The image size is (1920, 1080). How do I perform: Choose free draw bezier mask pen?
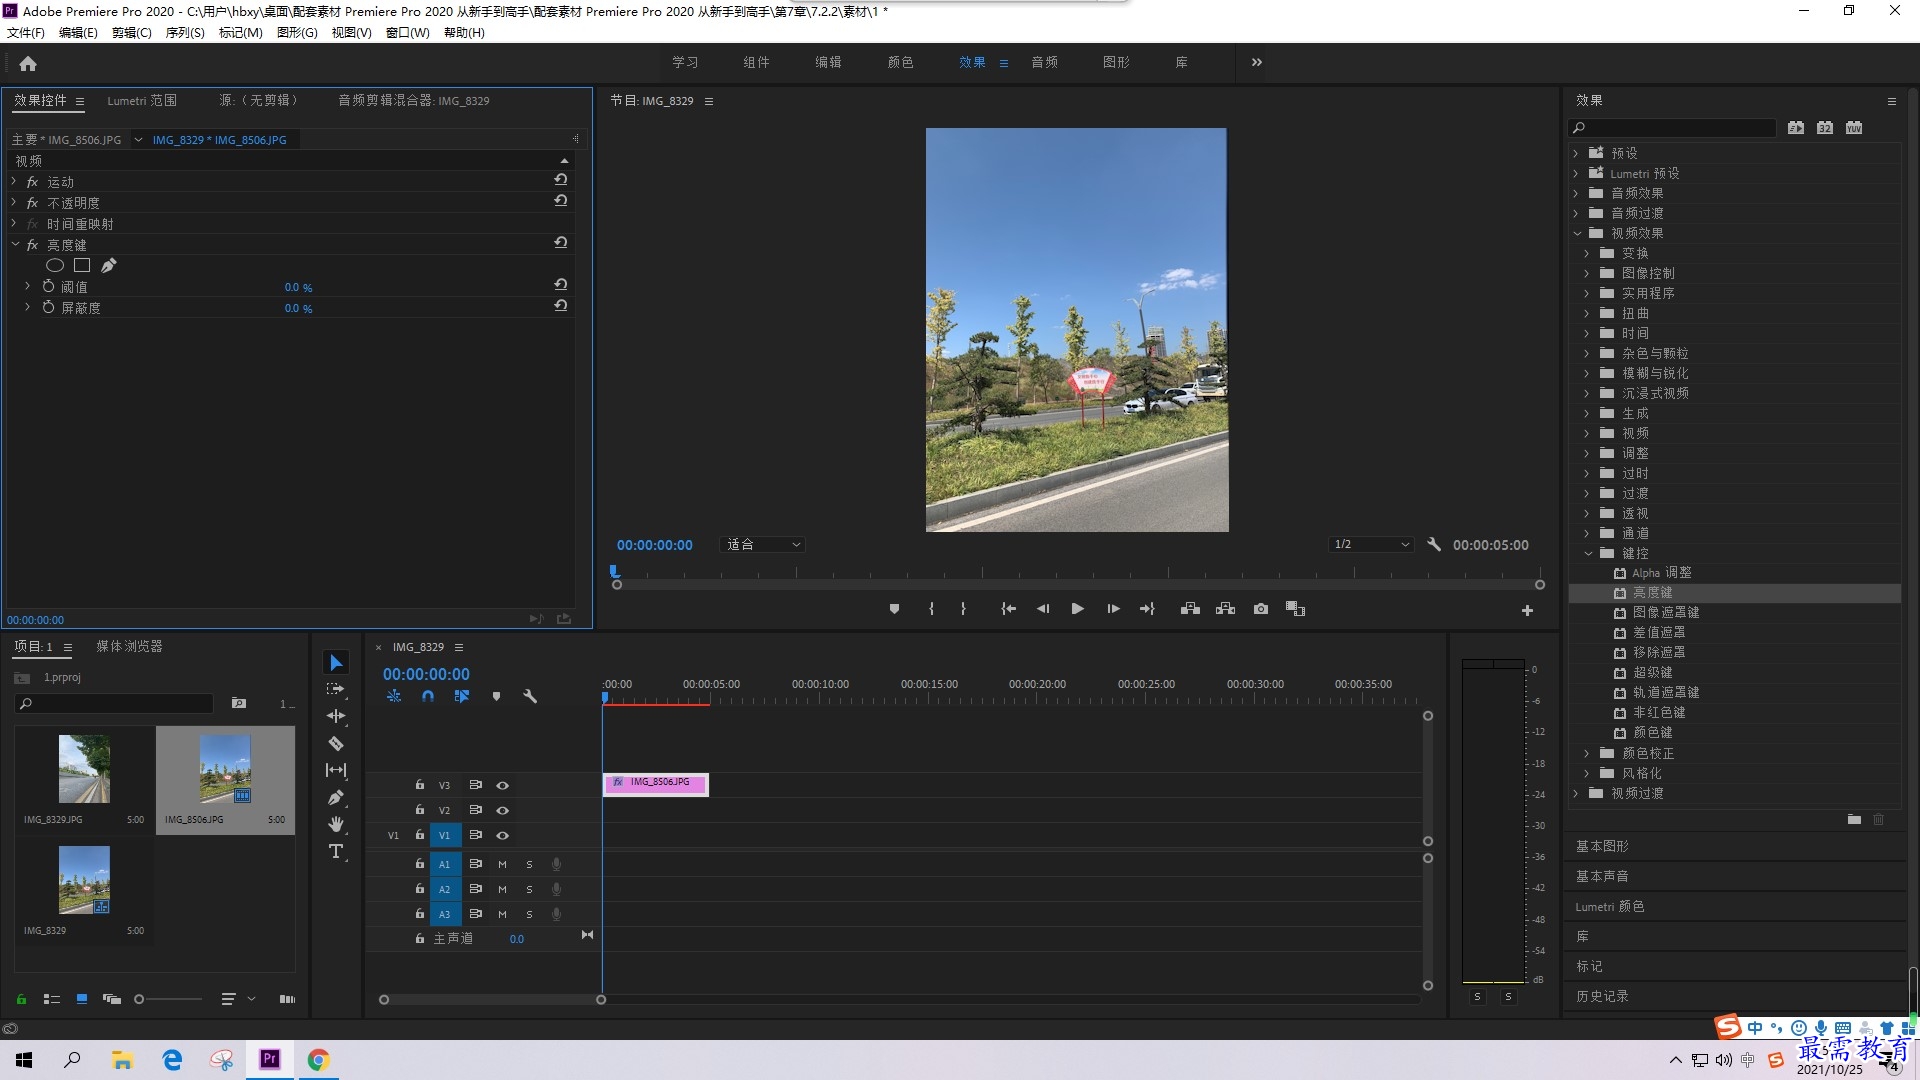[x=108, y=265]
